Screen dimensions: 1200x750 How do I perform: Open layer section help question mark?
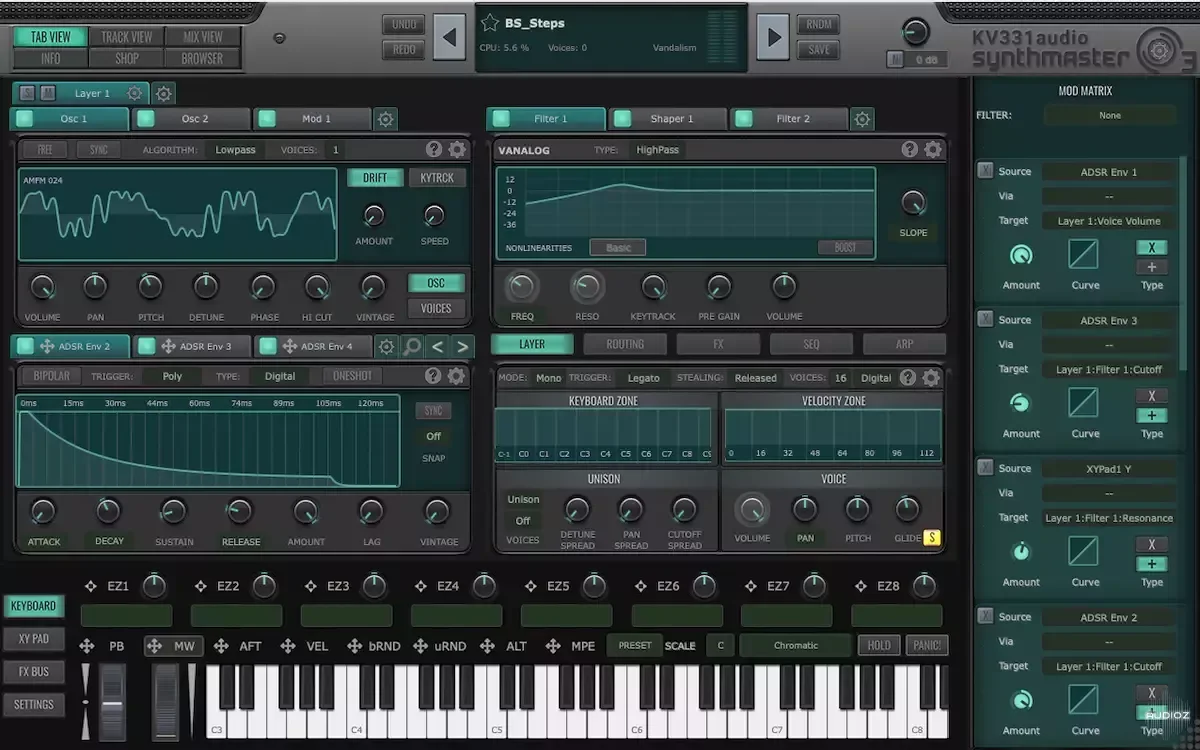908,377
